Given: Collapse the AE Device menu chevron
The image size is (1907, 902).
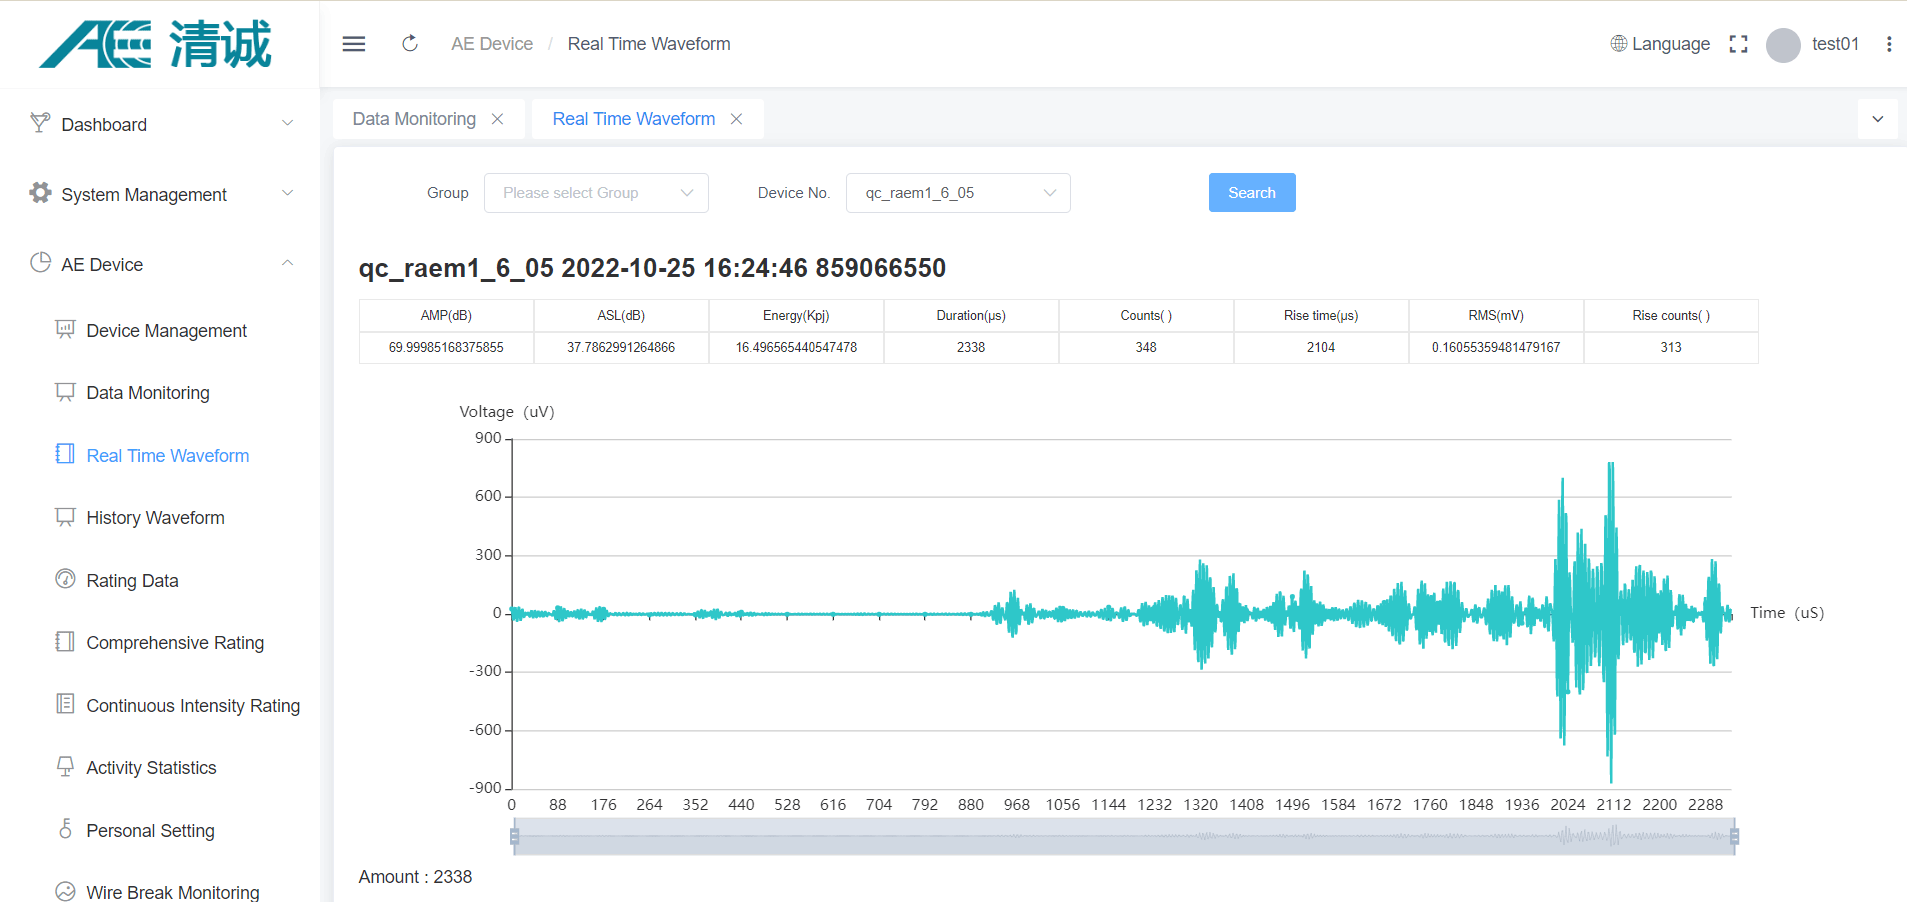Looking at the screenshot, I should point(288,263).
